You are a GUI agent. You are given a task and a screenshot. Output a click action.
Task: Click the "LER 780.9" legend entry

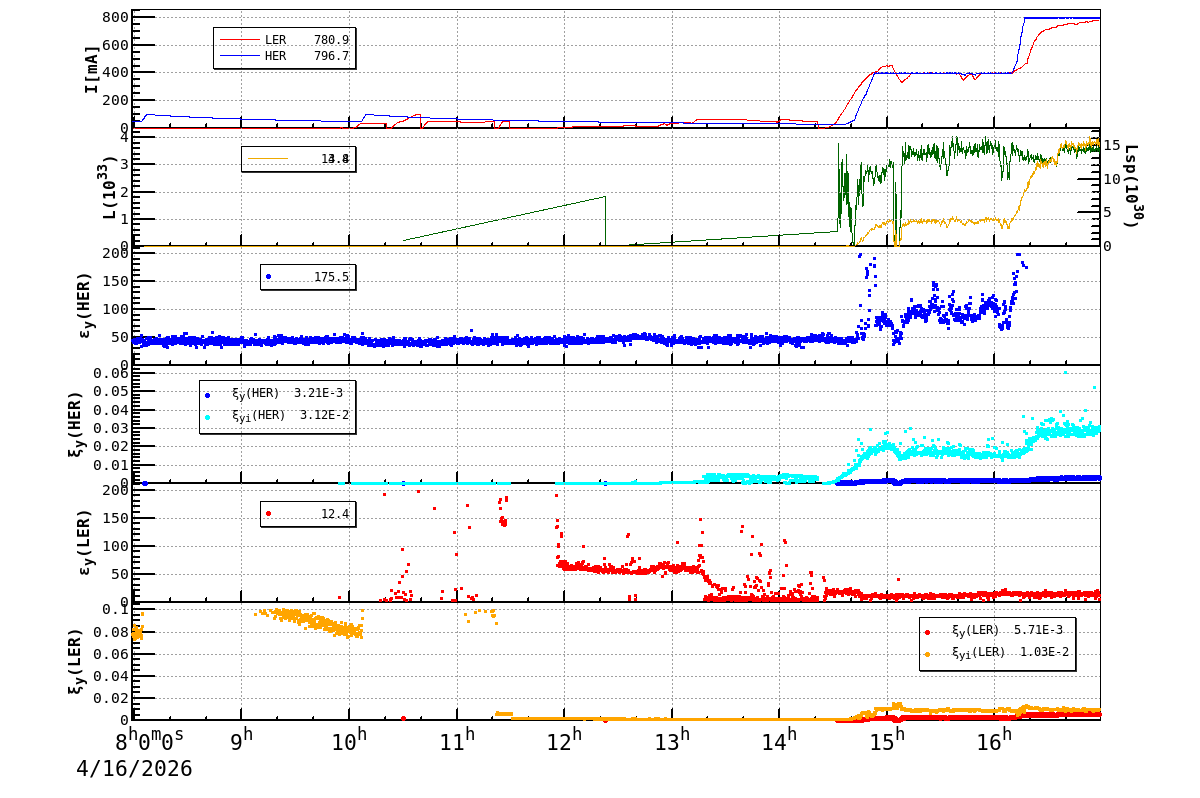tap(284, 40)
